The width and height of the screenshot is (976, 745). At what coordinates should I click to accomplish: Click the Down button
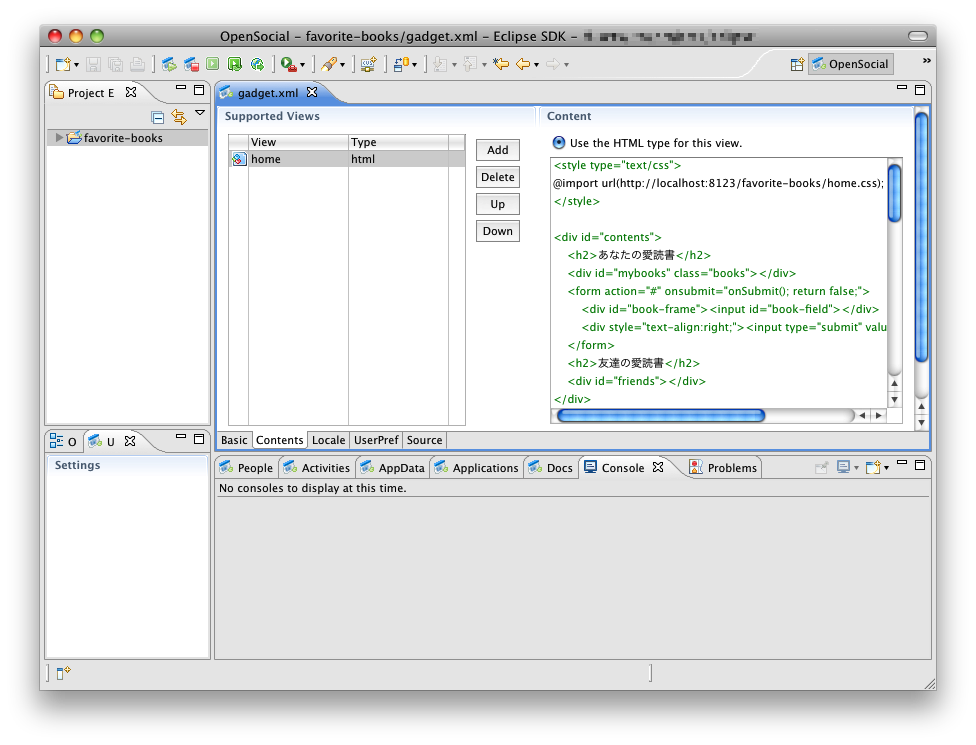(x=497, y=231)
